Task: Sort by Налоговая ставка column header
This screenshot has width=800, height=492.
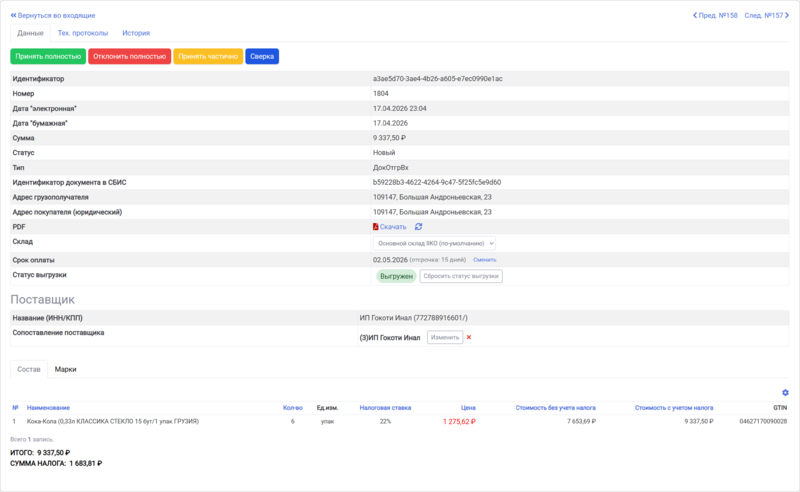Action: tap(385, 408)
